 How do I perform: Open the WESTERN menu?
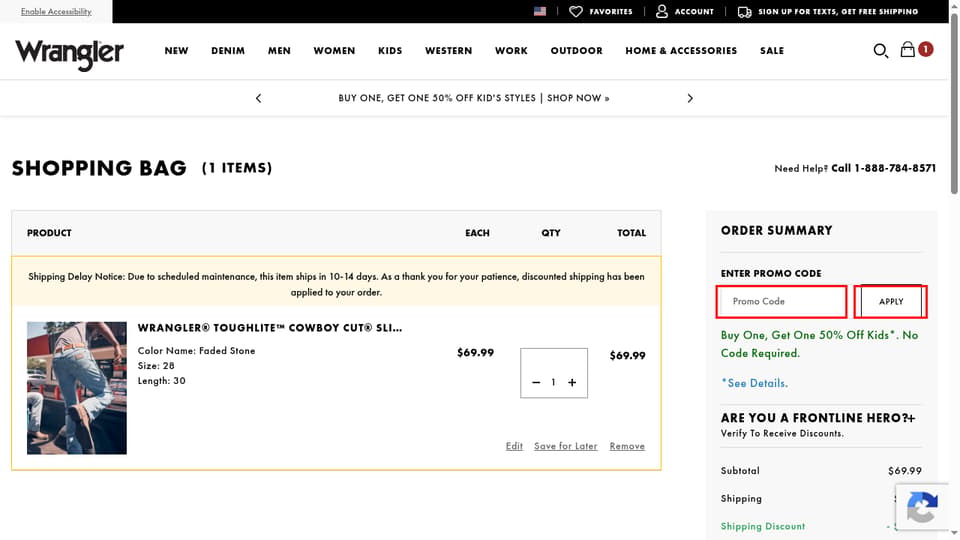tap(449, 51)
